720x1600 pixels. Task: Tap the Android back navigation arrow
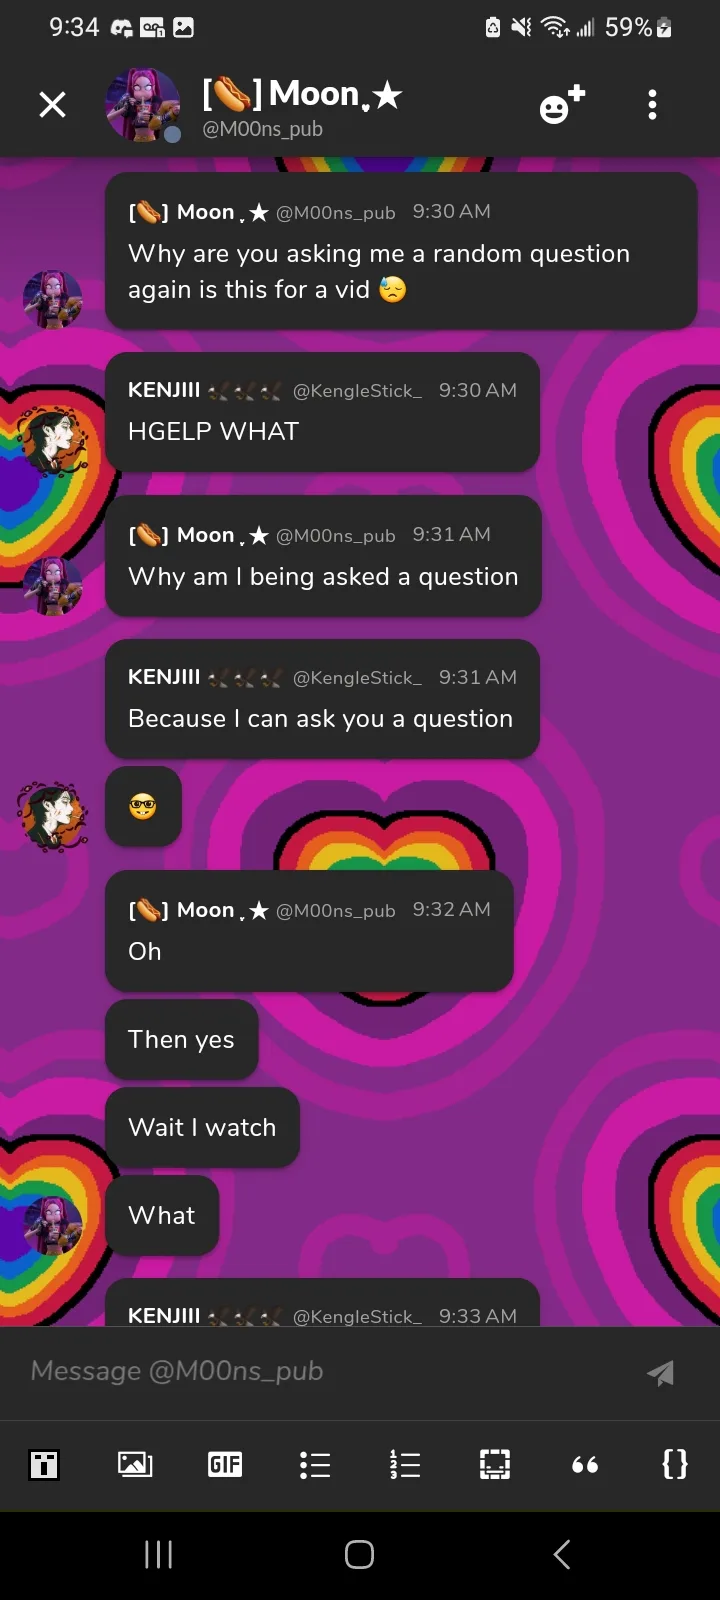[x=562, y=1554]
